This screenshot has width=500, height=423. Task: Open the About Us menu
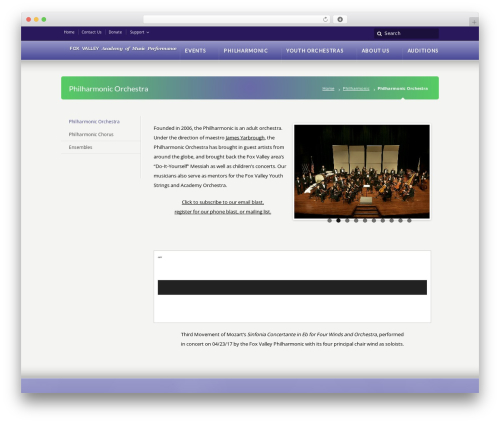point(375,51)
